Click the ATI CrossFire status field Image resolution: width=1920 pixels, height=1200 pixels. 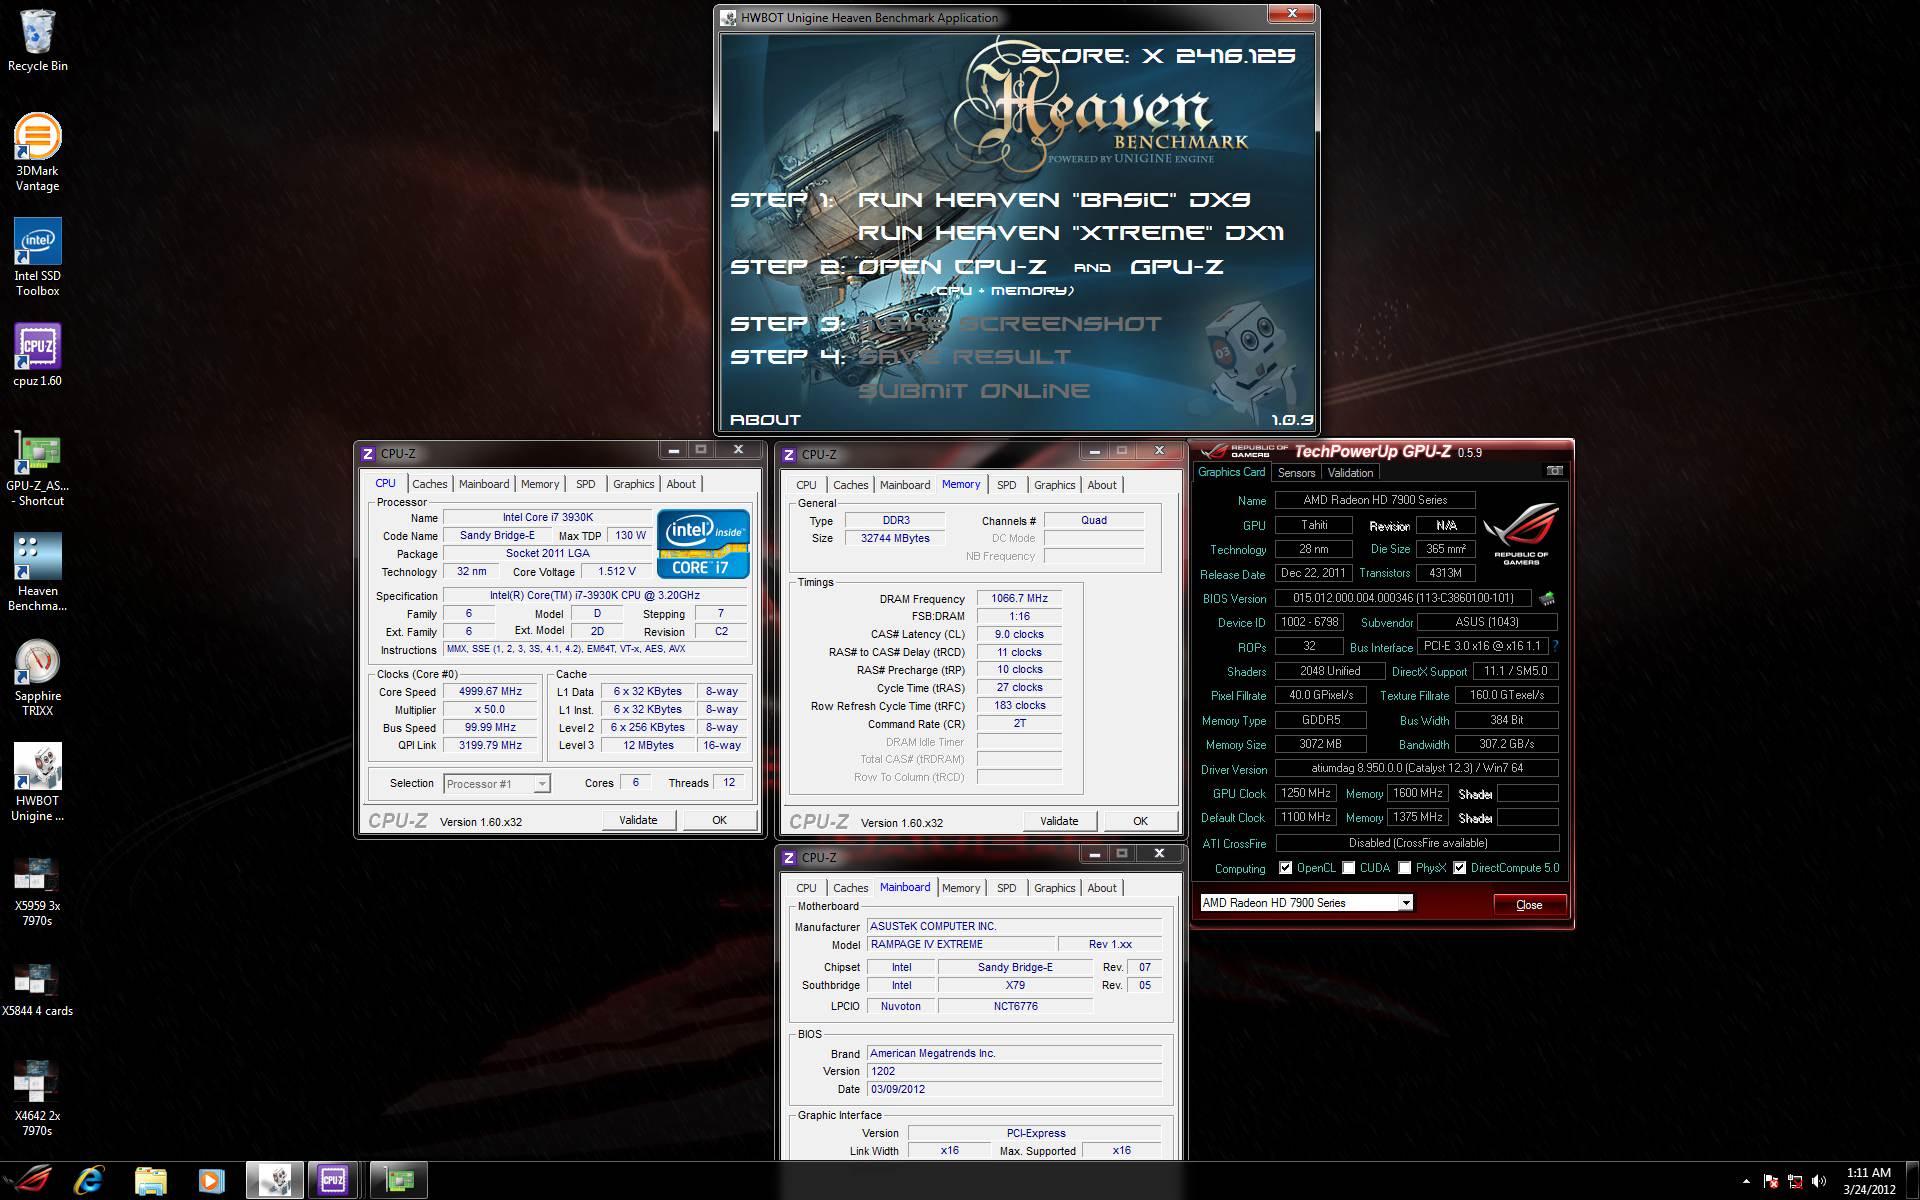coord(1416,843)
